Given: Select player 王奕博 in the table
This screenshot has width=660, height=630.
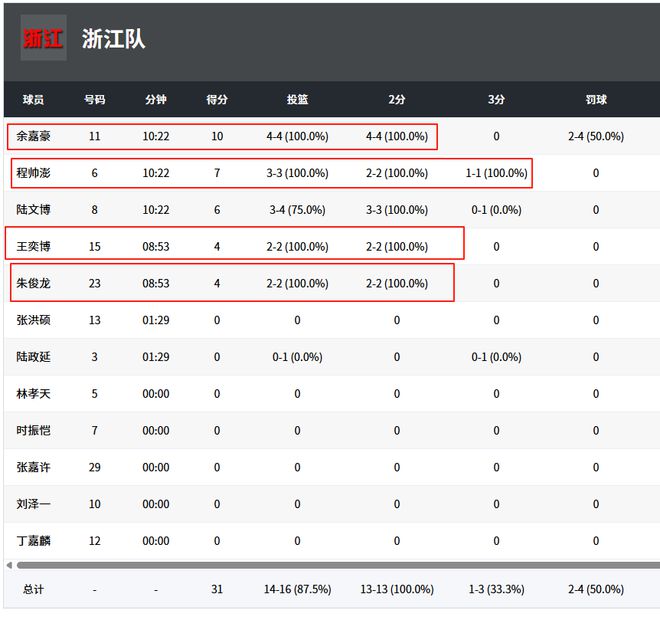Looking at the screenshot, I should [x=33, y=246].
